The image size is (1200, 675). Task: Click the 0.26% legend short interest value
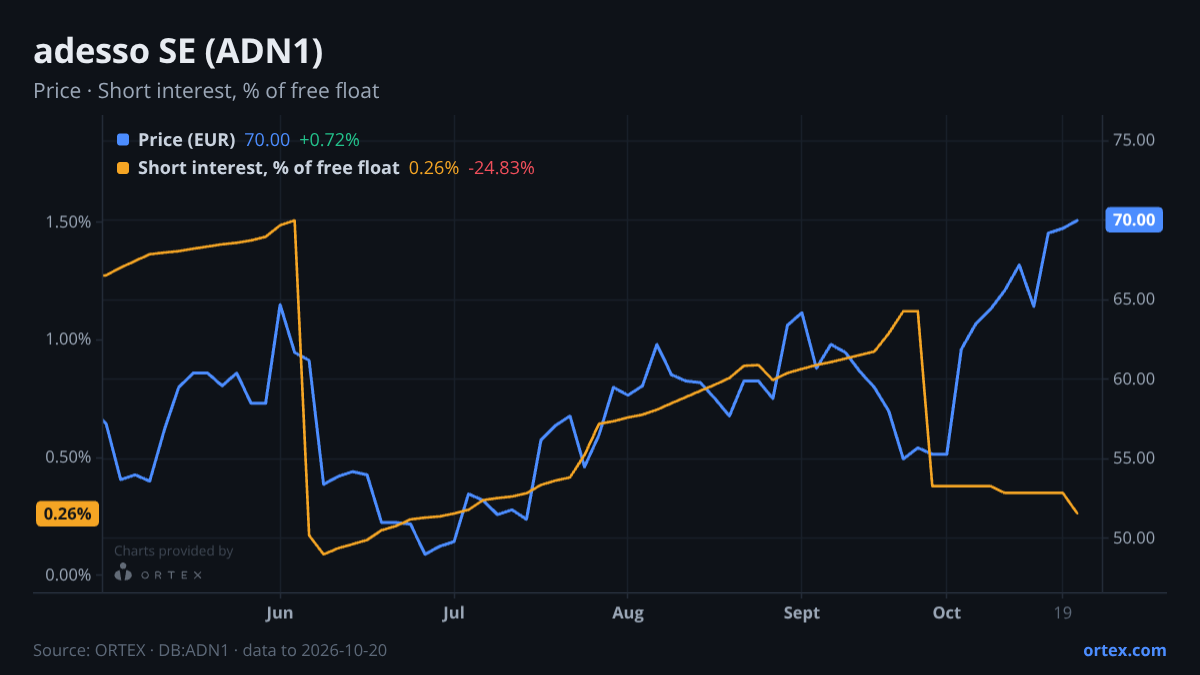[x=434, y=168]
